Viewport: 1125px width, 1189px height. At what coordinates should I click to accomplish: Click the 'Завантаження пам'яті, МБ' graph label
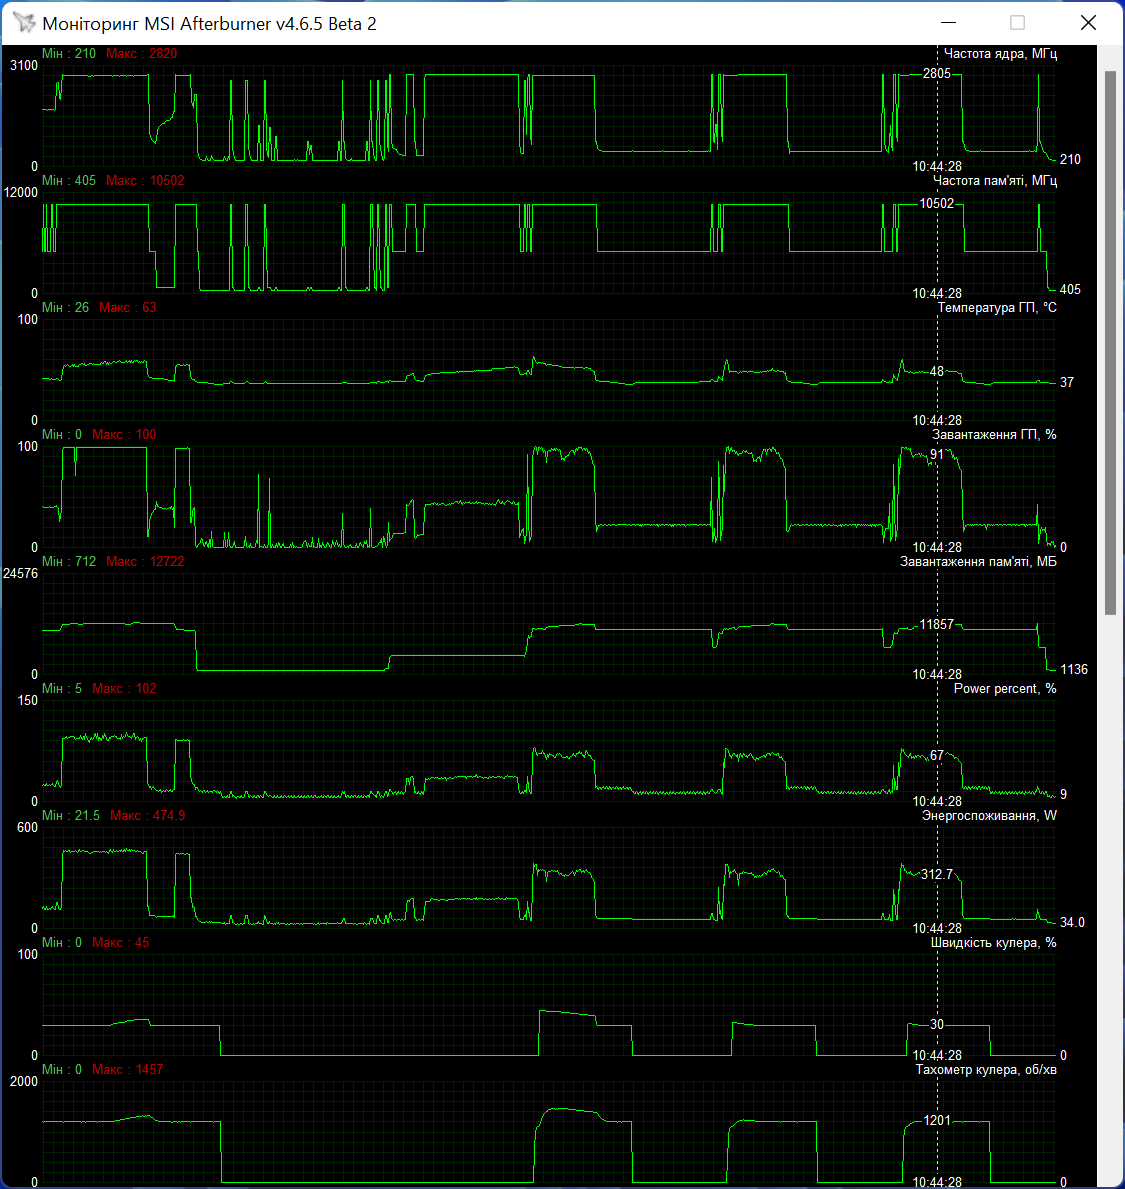tap(978, 562)
